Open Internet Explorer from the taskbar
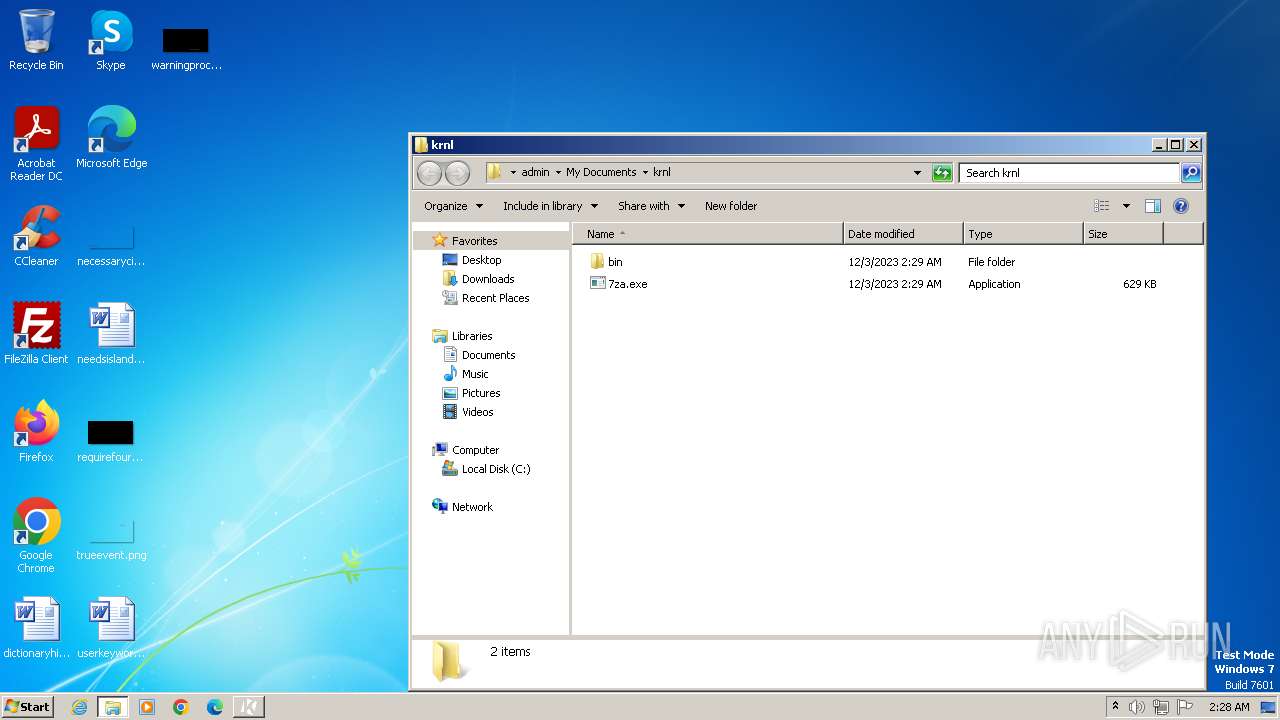 click(79, 707)
